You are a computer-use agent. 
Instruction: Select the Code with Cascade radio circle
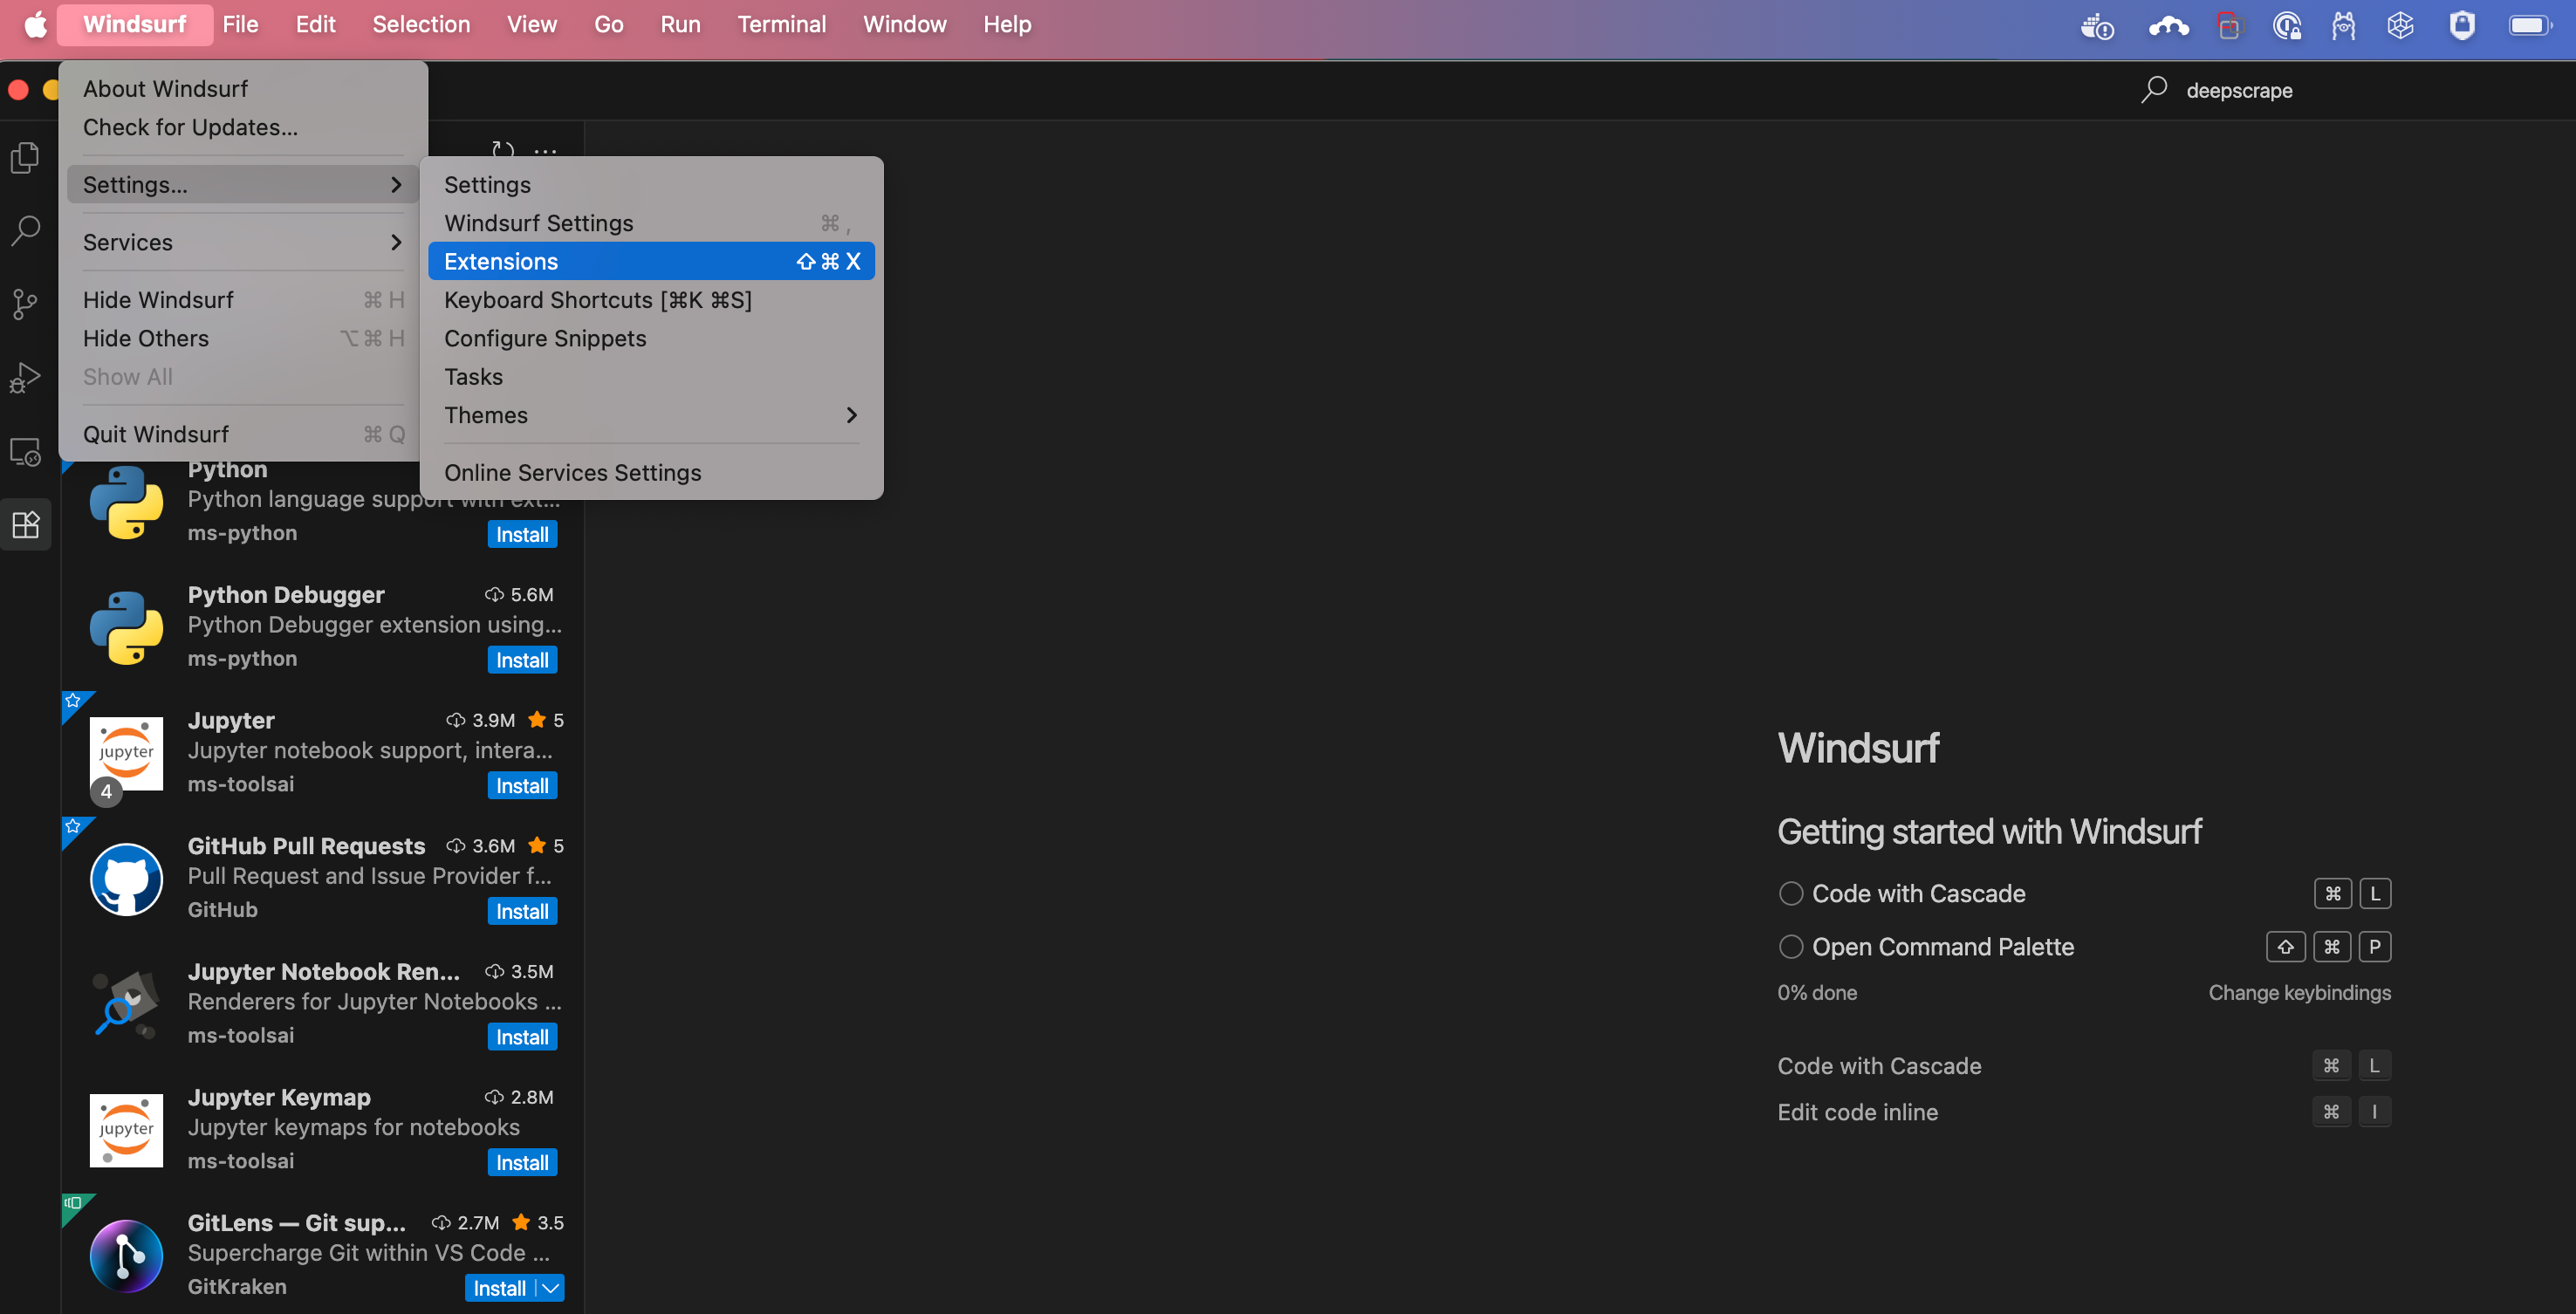[x=1790, y=893]
